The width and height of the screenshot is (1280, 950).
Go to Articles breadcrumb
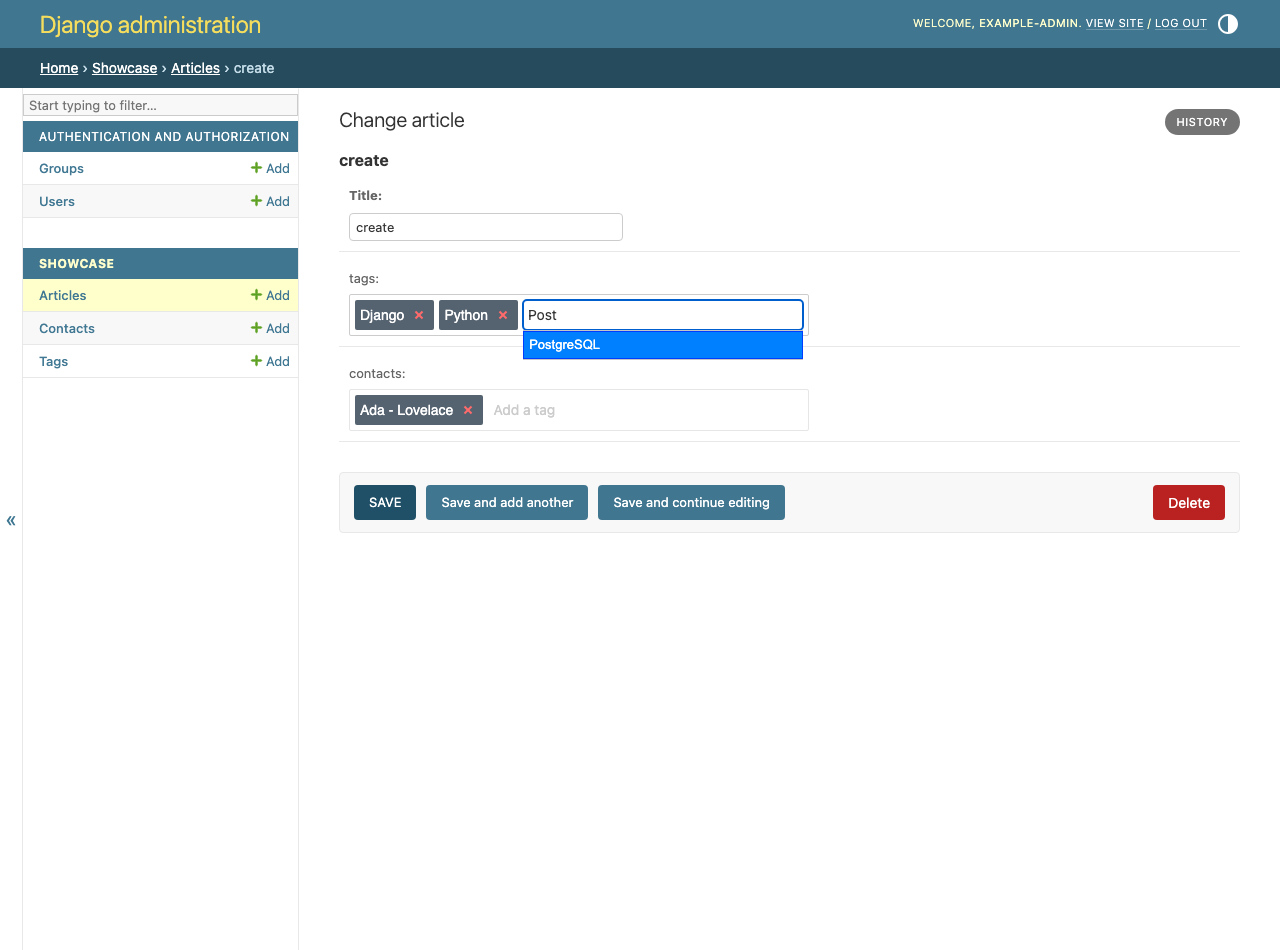click(x=195, y=68)
